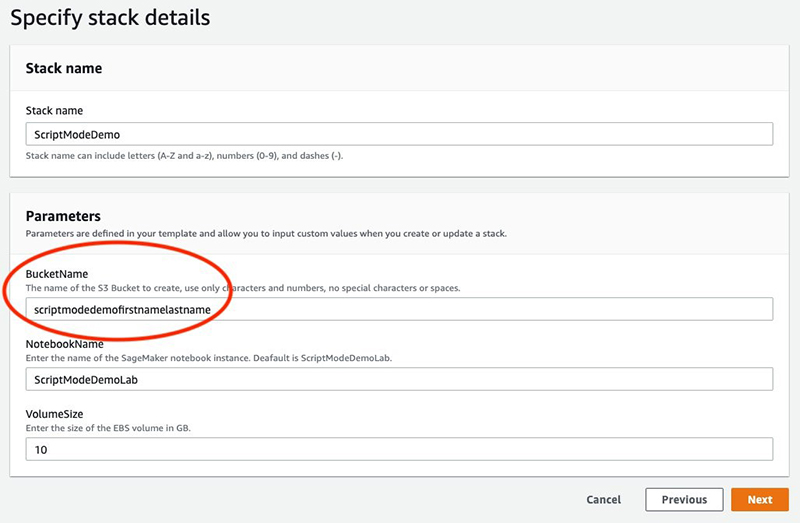Click the EBS volume size description
The width and height of the screenshot is (800, 523).
point(108,428)
